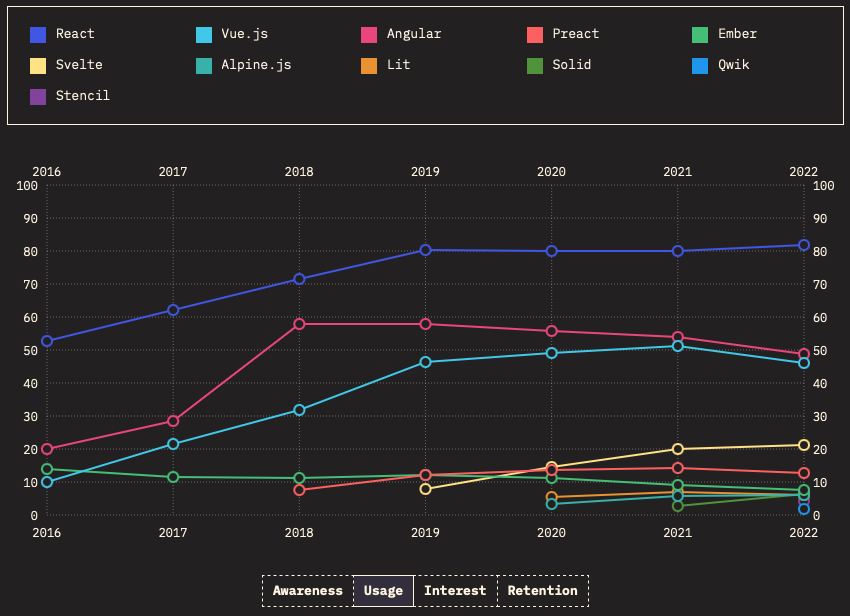Click the Preact red legend swatch
This screenshot has width=850, height=616.
(535, 35)
